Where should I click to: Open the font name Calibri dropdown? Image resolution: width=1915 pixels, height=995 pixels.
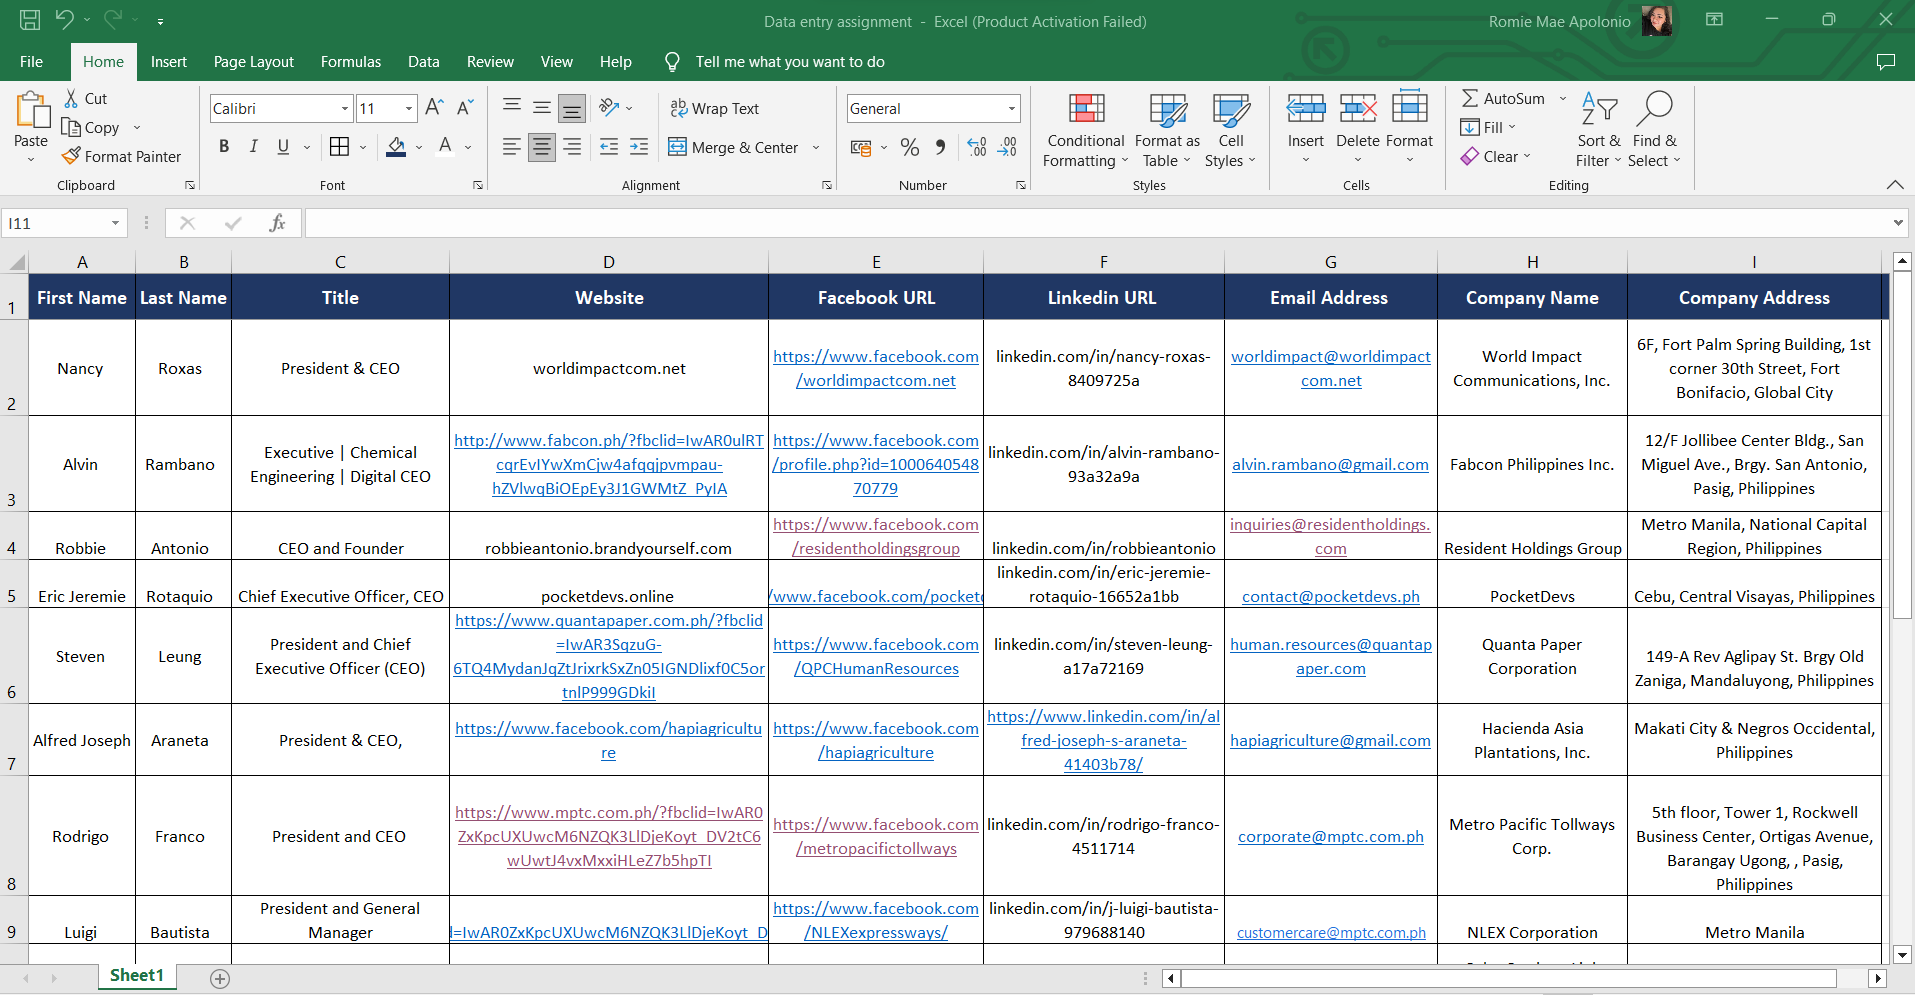click(345, 108)
